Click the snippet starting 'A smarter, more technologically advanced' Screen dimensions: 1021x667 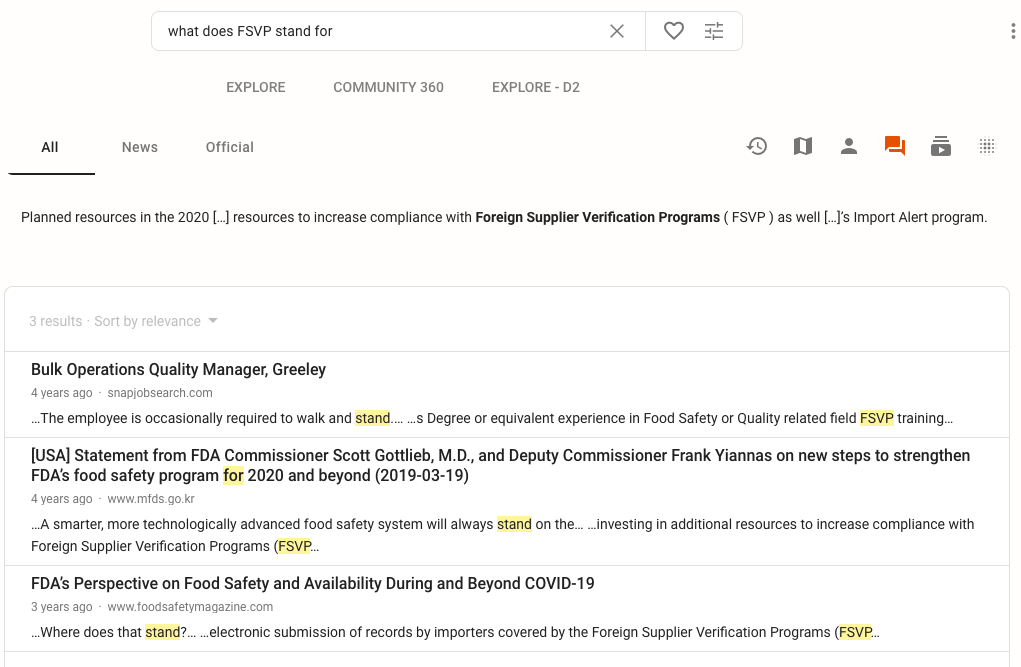click(503, 535)
